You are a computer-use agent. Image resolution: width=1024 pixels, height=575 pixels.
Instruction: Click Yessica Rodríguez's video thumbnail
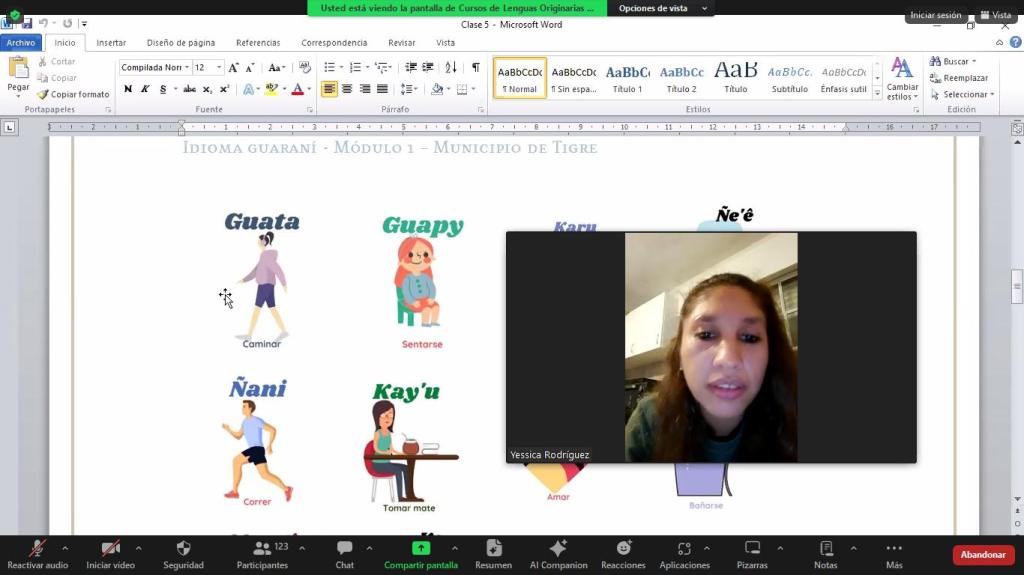click(711, 347)
